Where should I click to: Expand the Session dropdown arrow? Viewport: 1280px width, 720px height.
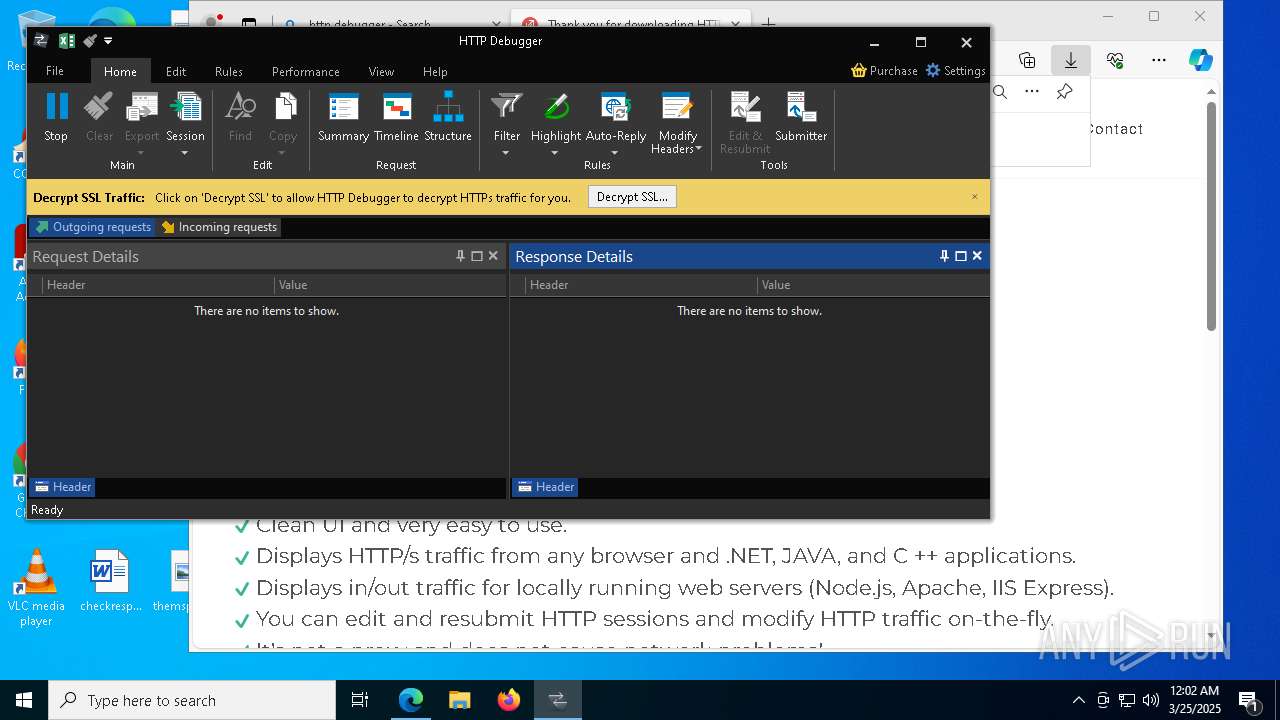tap(185, 153)
